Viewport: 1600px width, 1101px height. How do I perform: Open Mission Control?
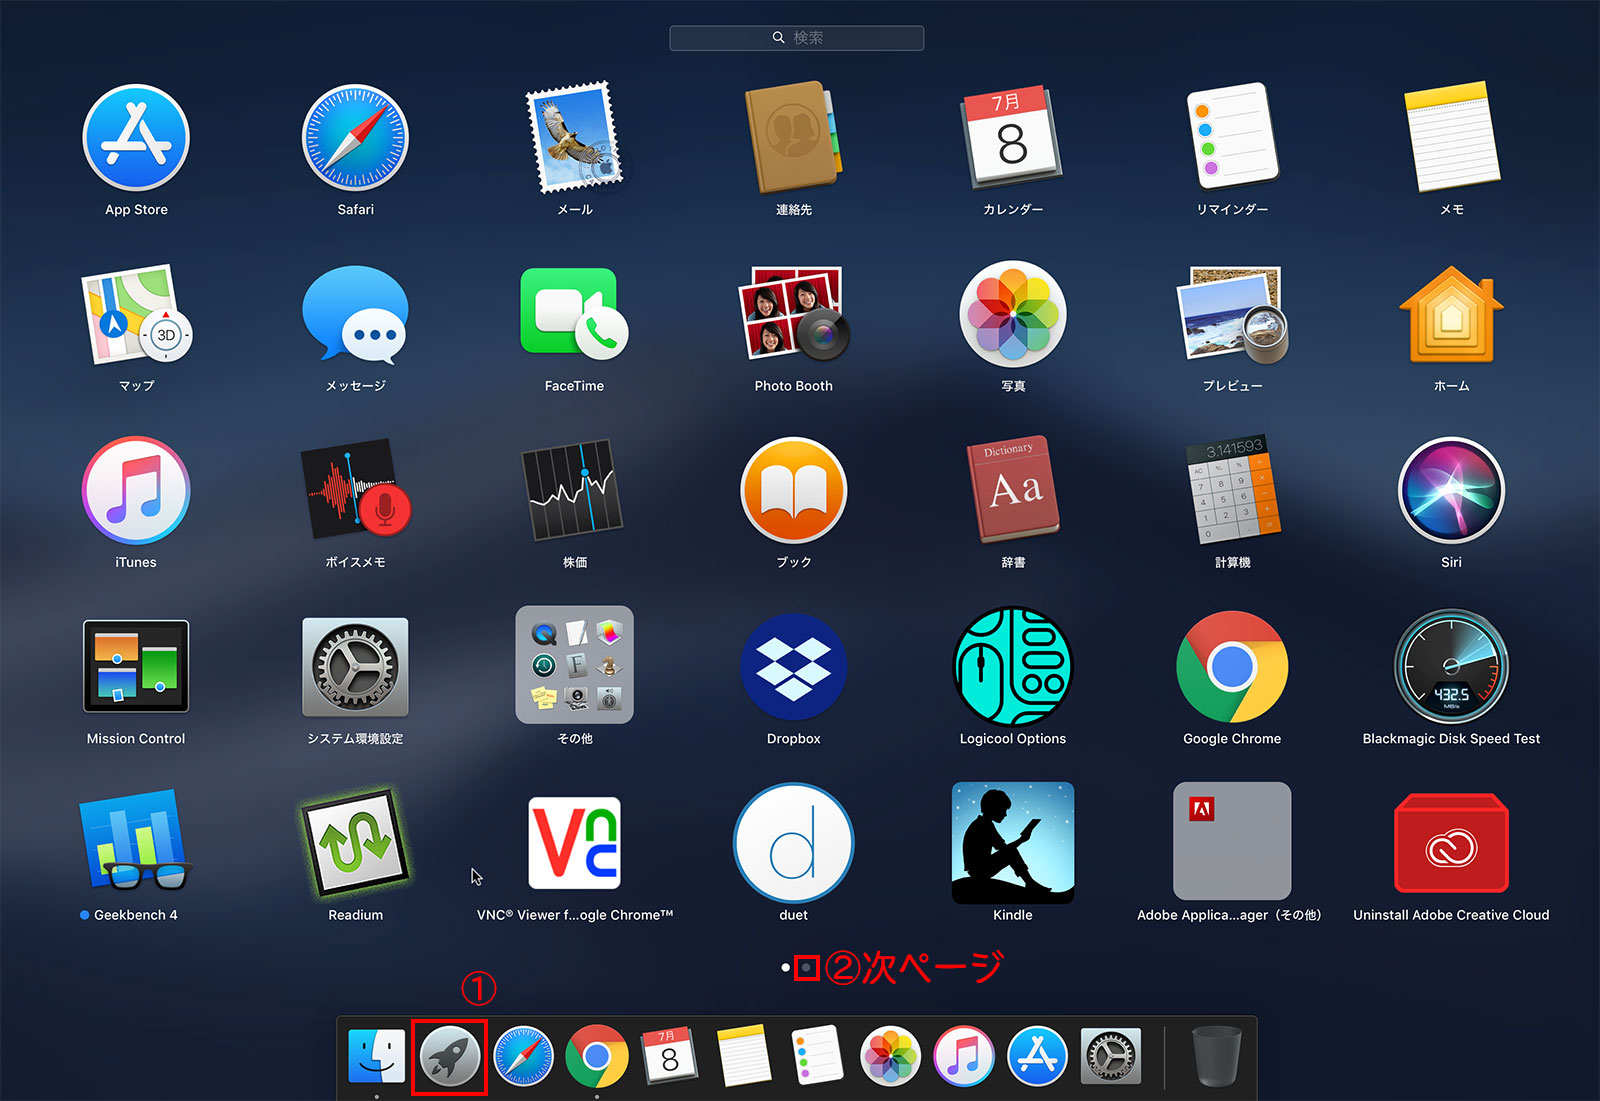coord(136,666)
